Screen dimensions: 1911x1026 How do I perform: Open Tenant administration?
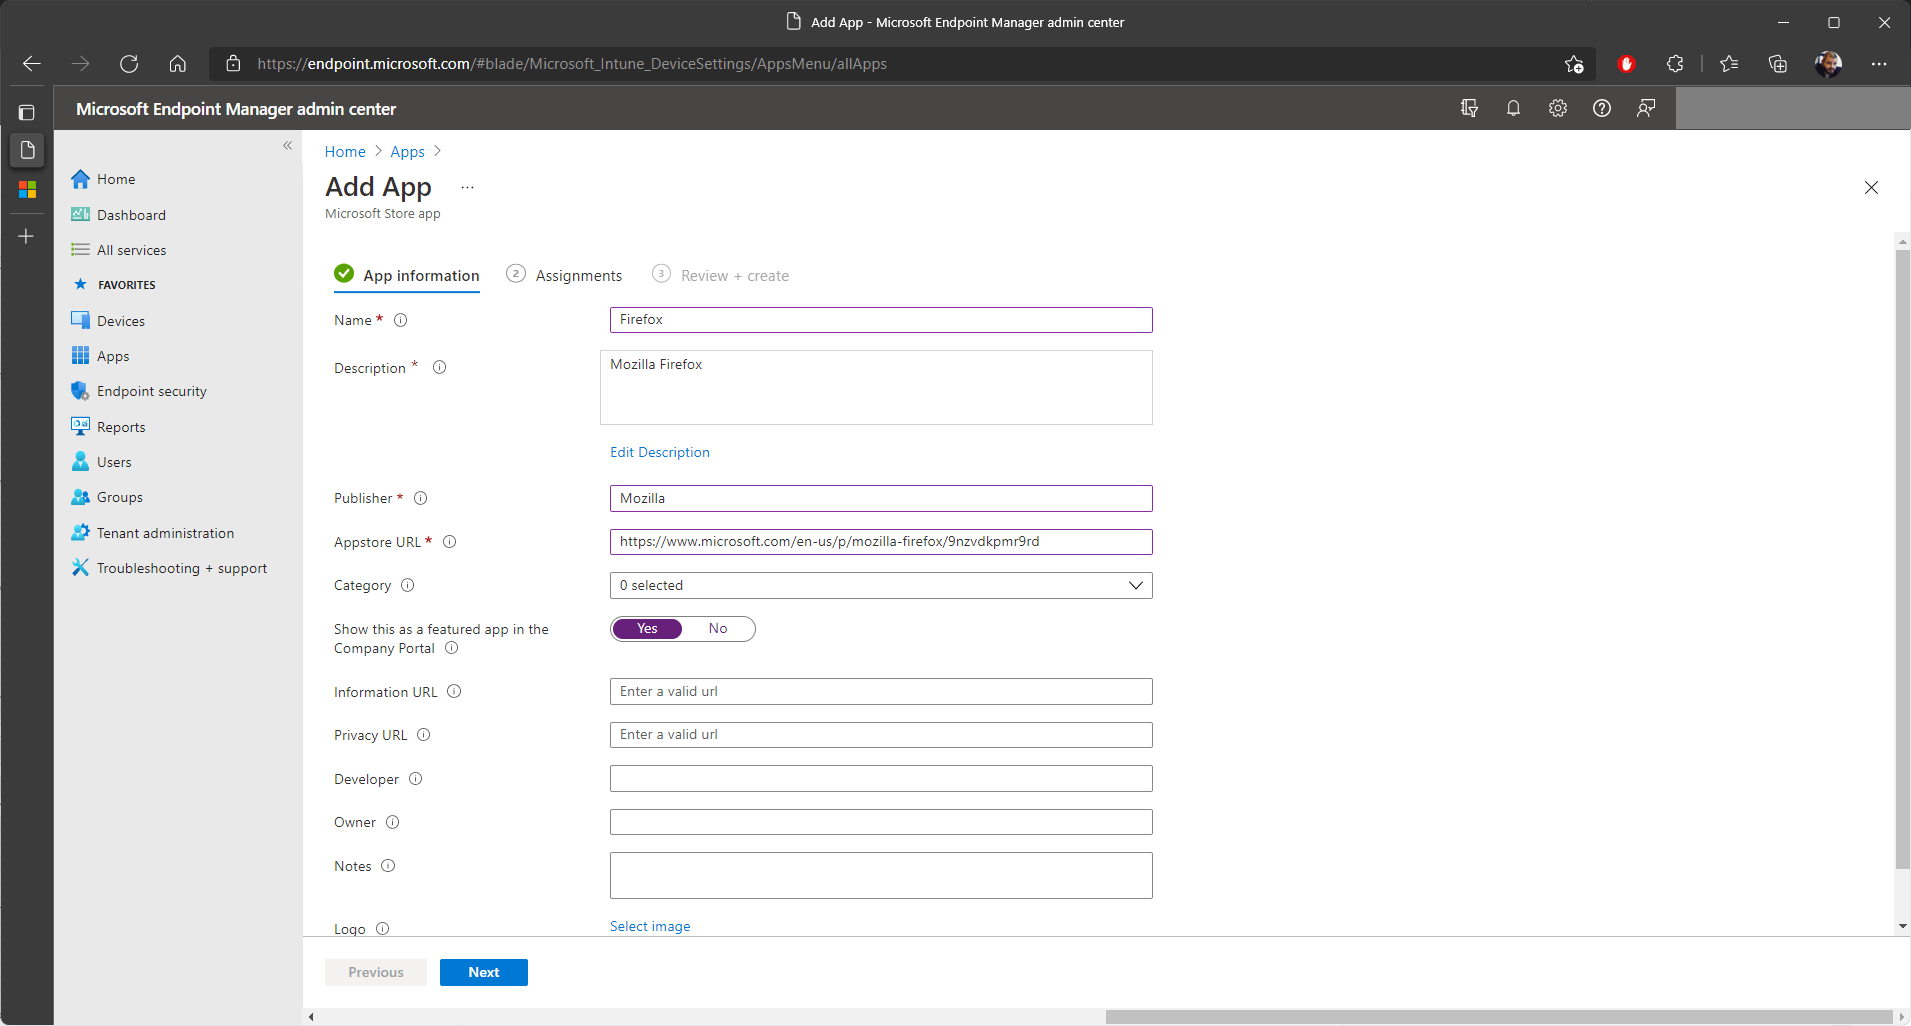click(165, 533)
